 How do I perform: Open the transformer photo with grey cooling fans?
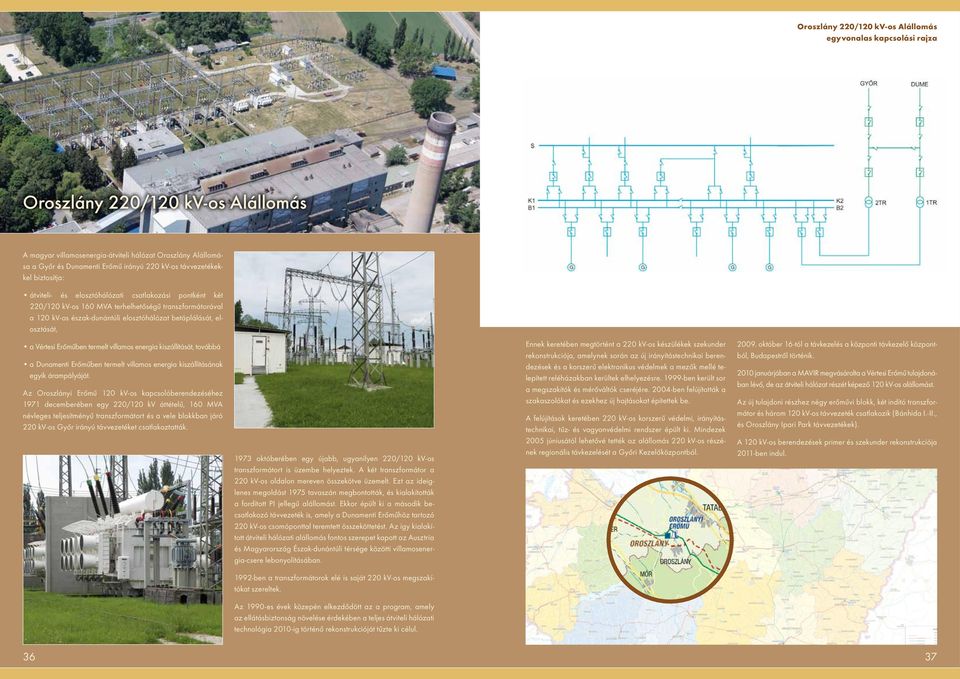click(122, 549)
